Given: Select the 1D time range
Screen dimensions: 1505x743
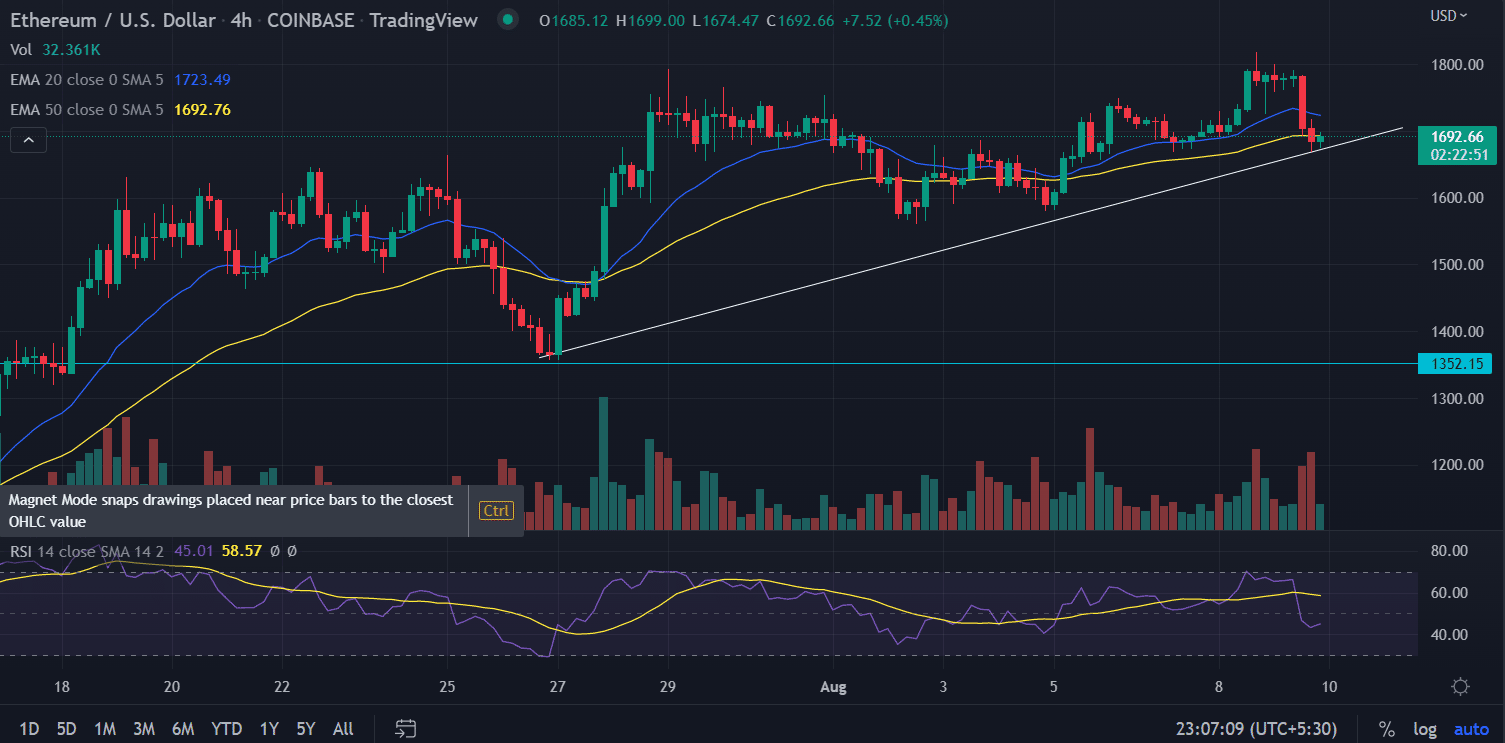Looking at the screenshot, I should (x=29, y=728).
